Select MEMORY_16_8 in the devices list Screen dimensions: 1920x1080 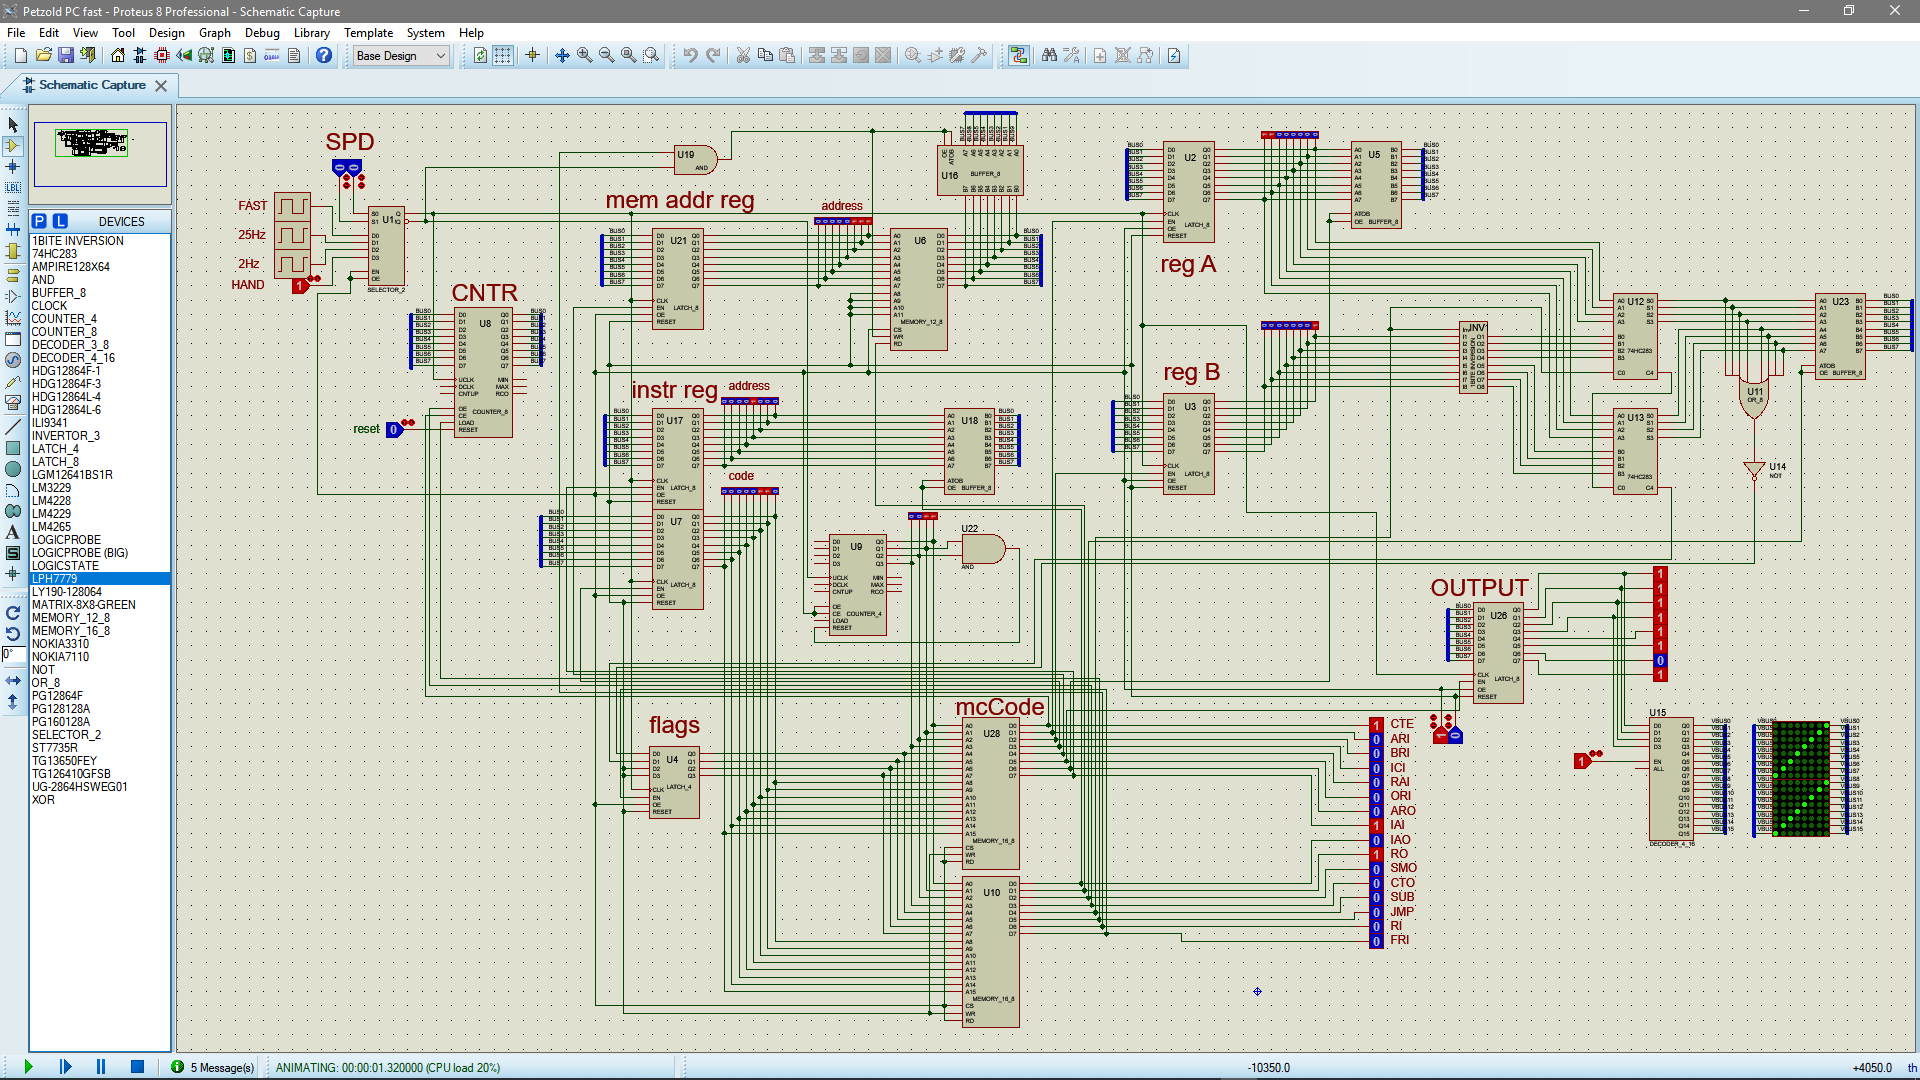tap(100, 631)
